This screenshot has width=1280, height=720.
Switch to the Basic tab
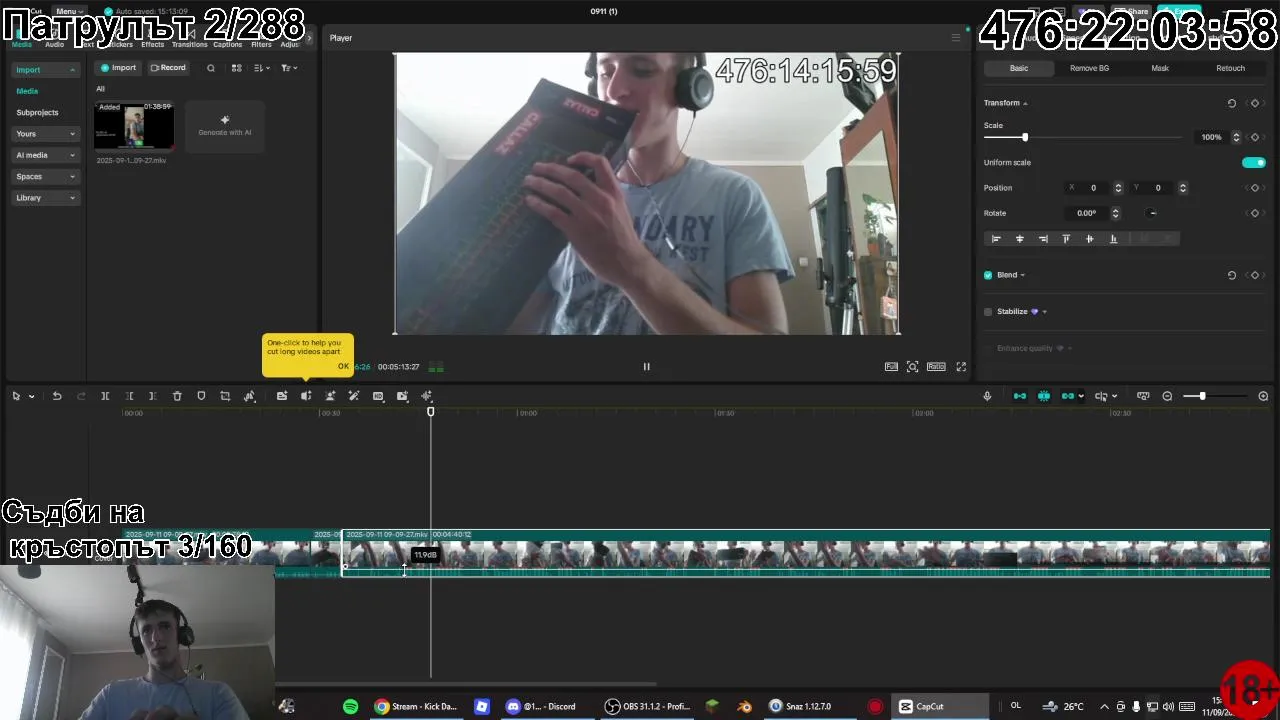1019,68
